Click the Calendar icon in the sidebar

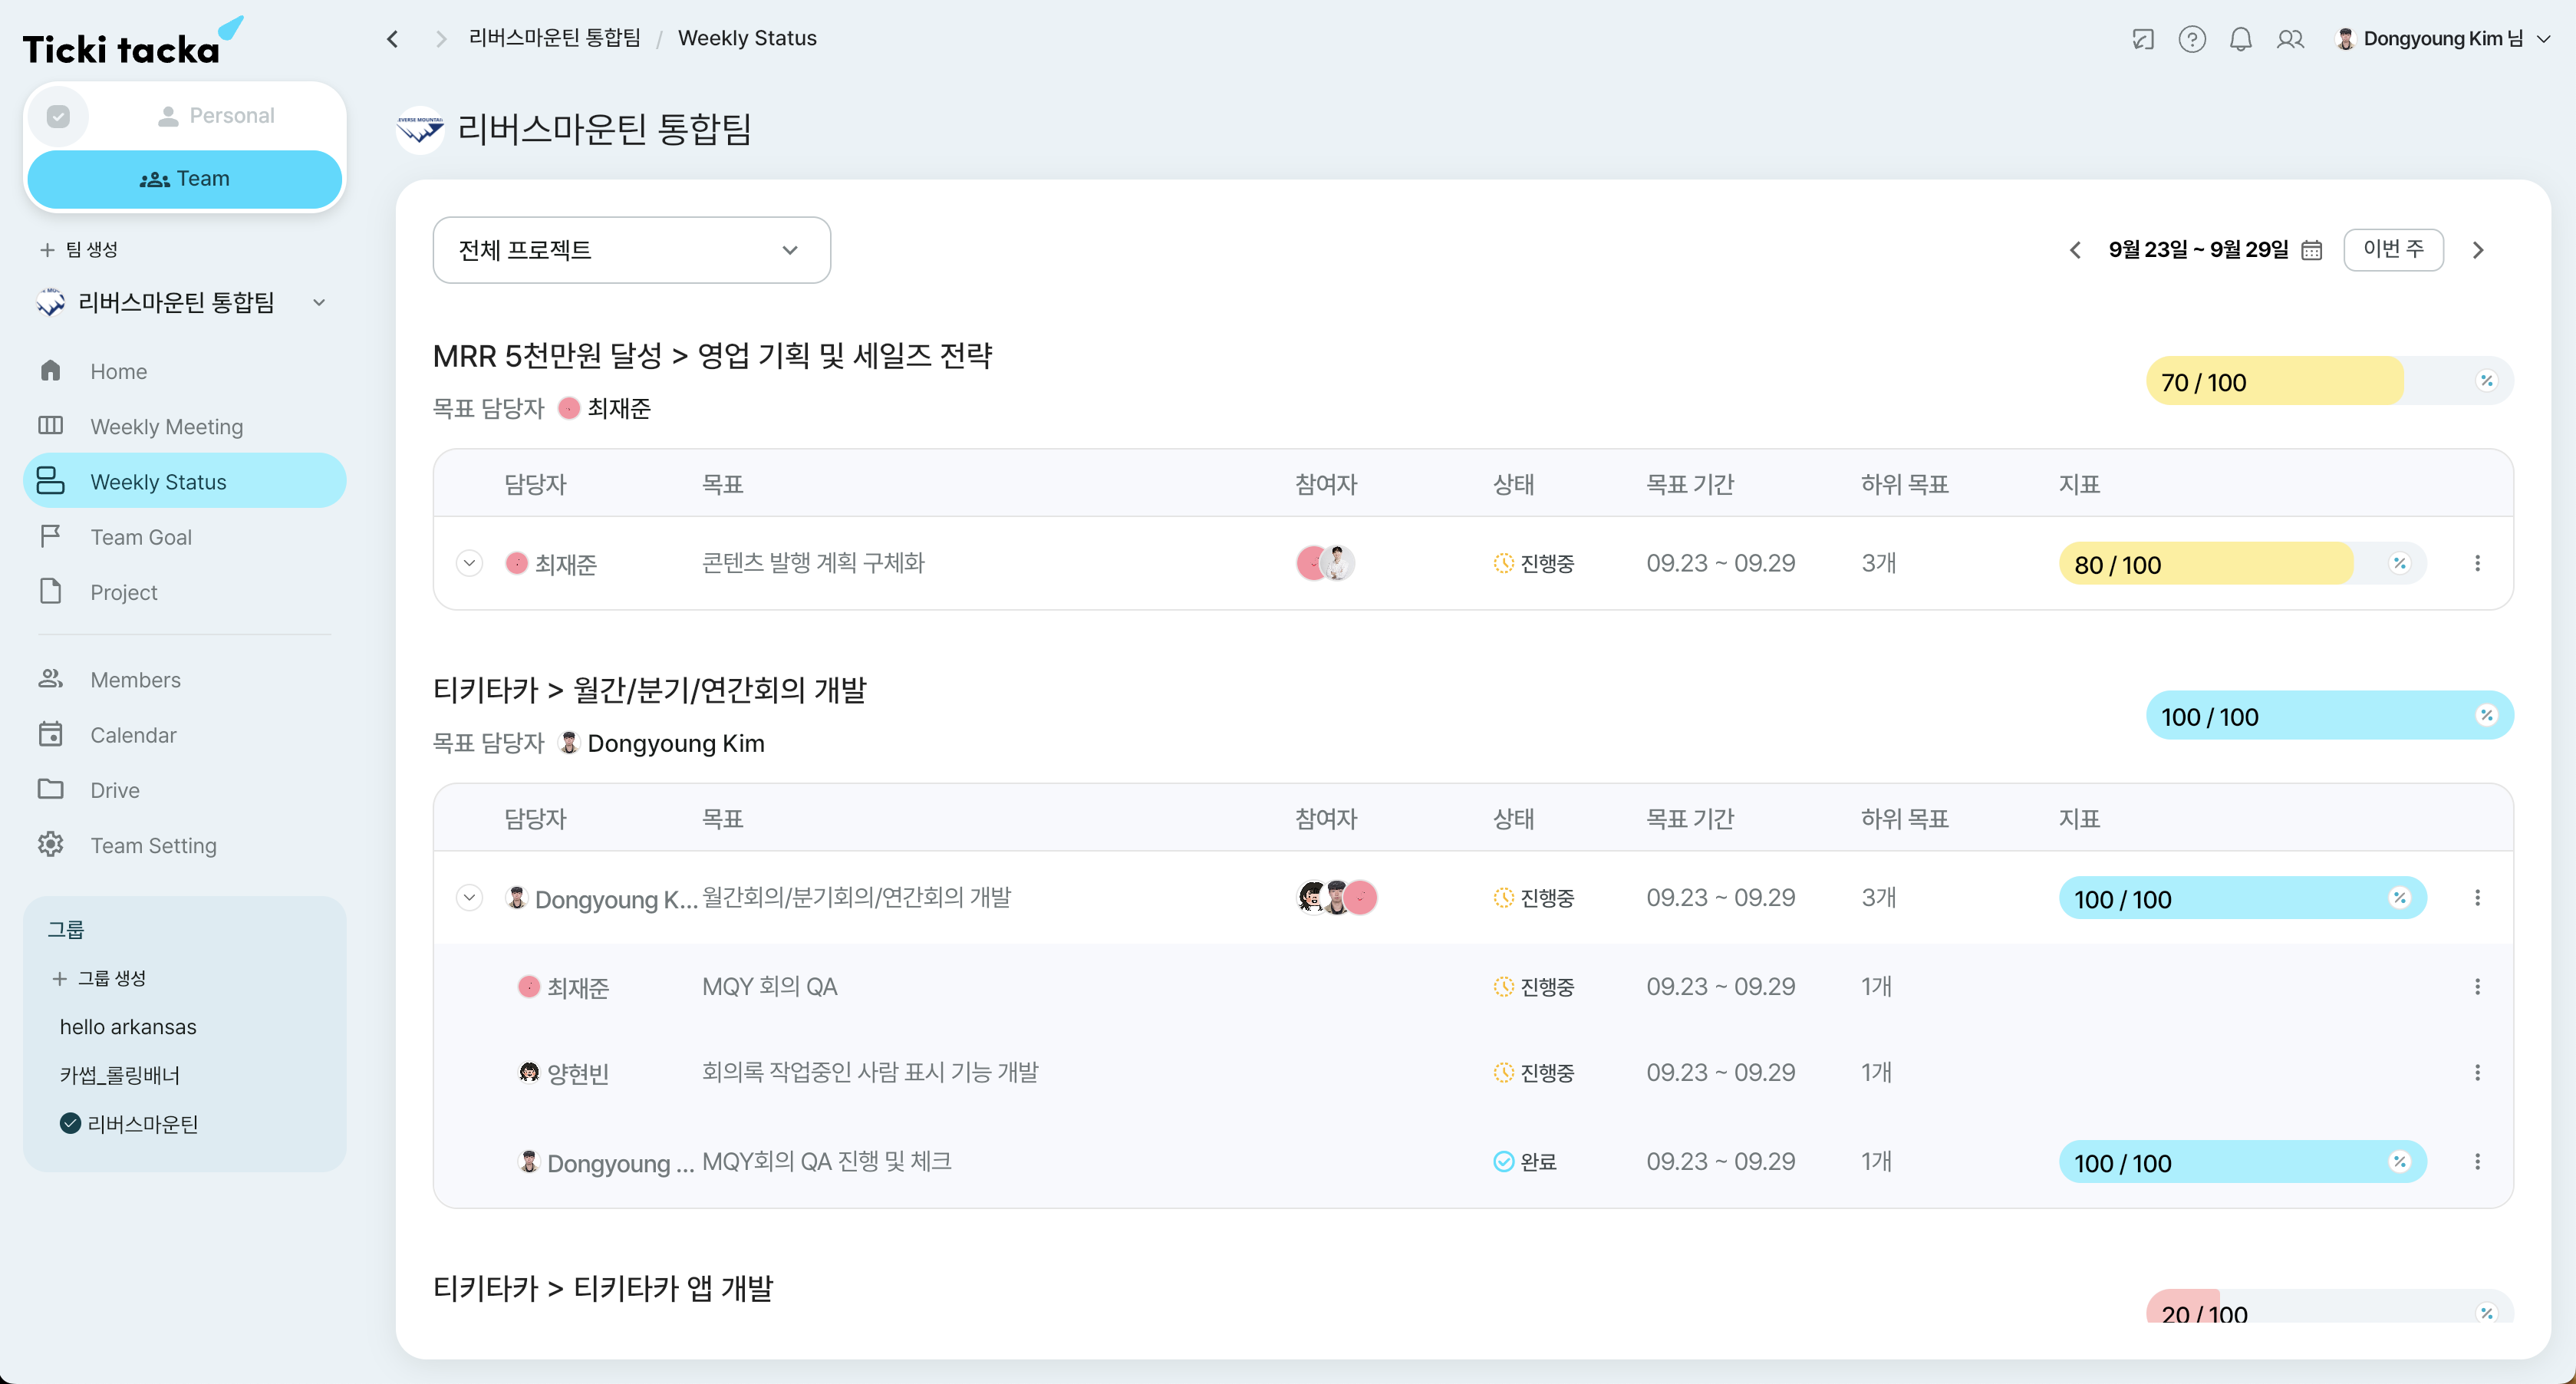click(x=51, y=734)
